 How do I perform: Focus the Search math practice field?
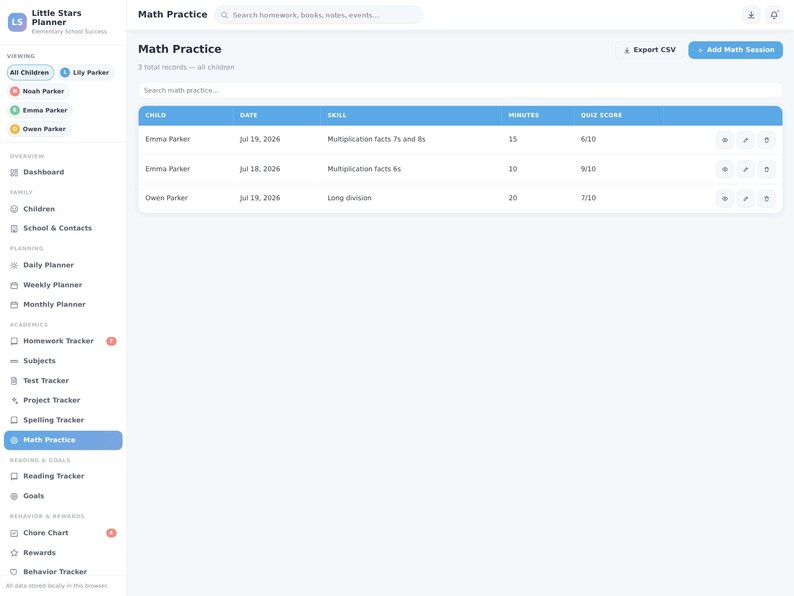460,90
